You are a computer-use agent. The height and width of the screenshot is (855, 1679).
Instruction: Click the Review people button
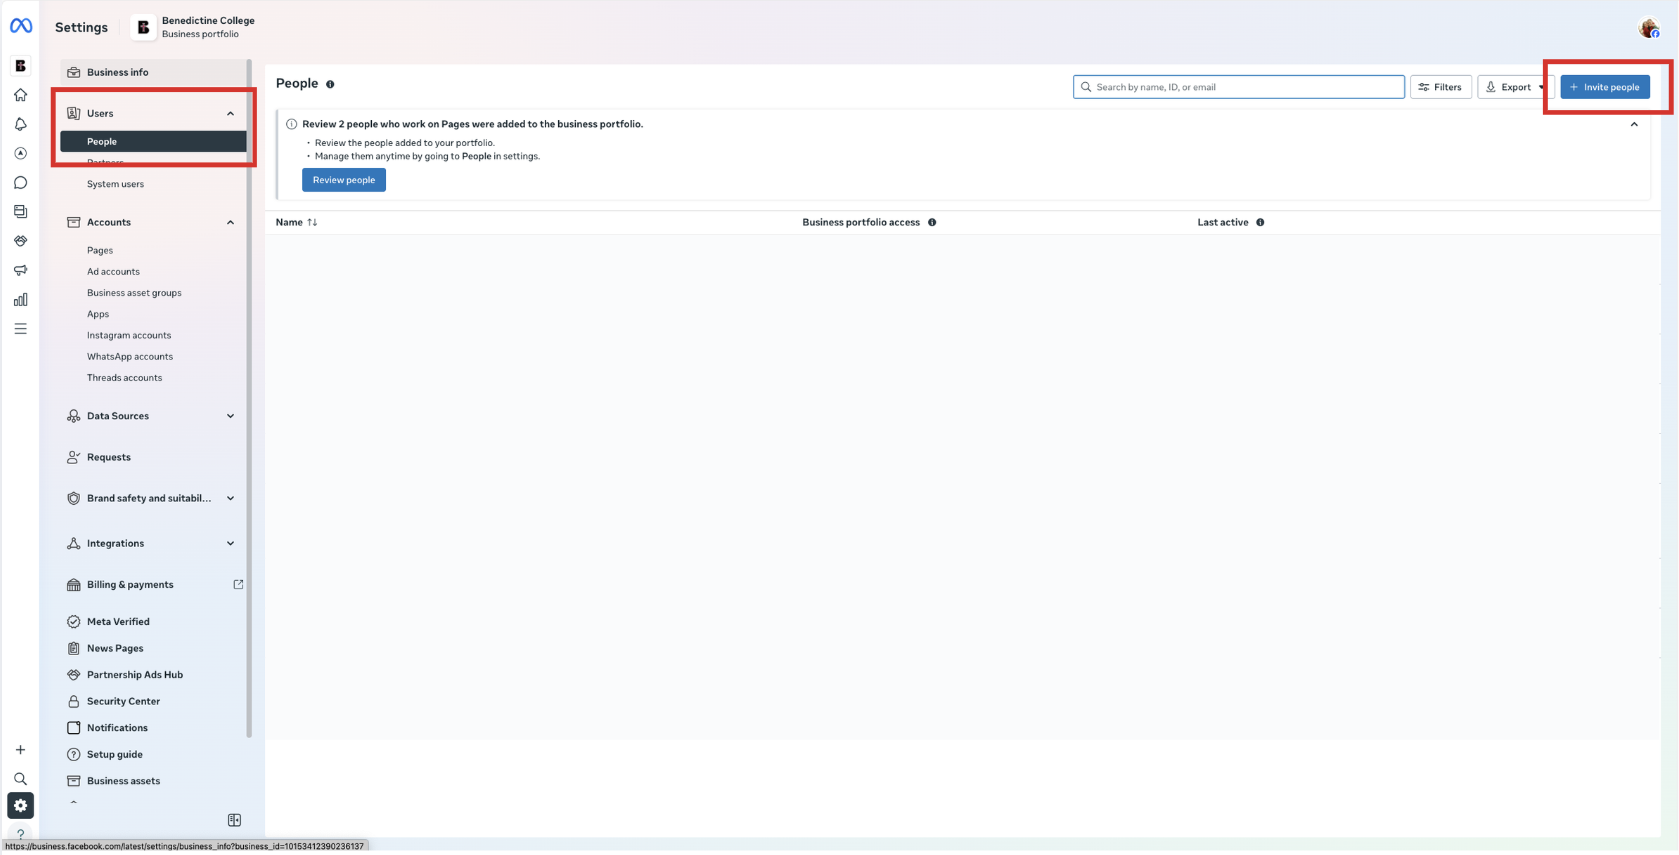coord(343,180)
